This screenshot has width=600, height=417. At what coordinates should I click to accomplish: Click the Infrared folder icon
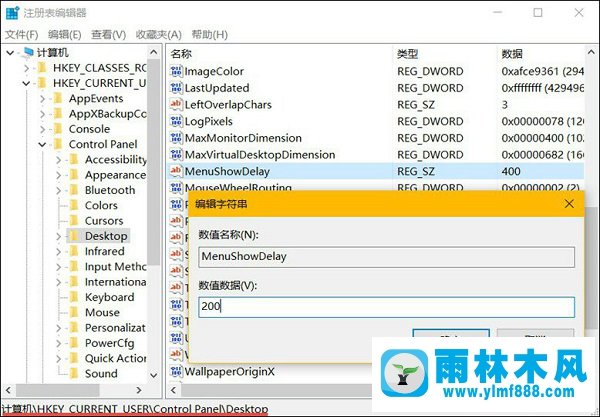coord(74,251)
